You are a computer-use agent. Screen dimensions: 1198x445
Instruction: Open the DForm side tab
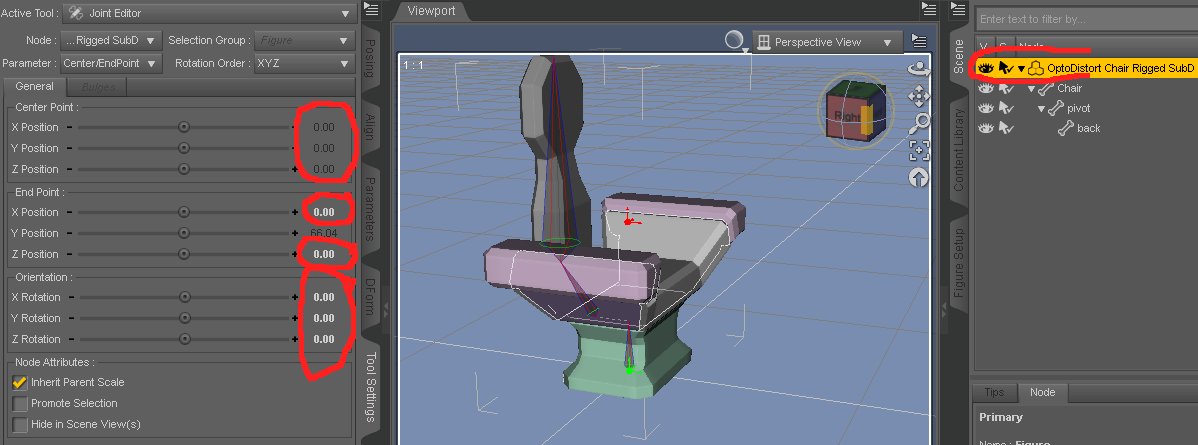[371, 297]
